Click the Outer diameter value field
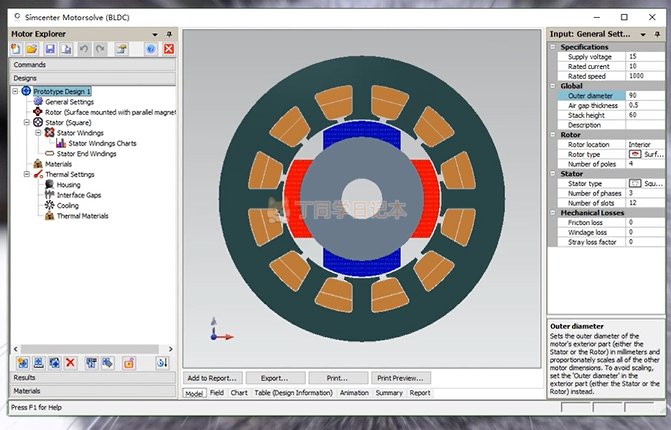The height and width of the screenshot is (430, 671). pos(645,96)
